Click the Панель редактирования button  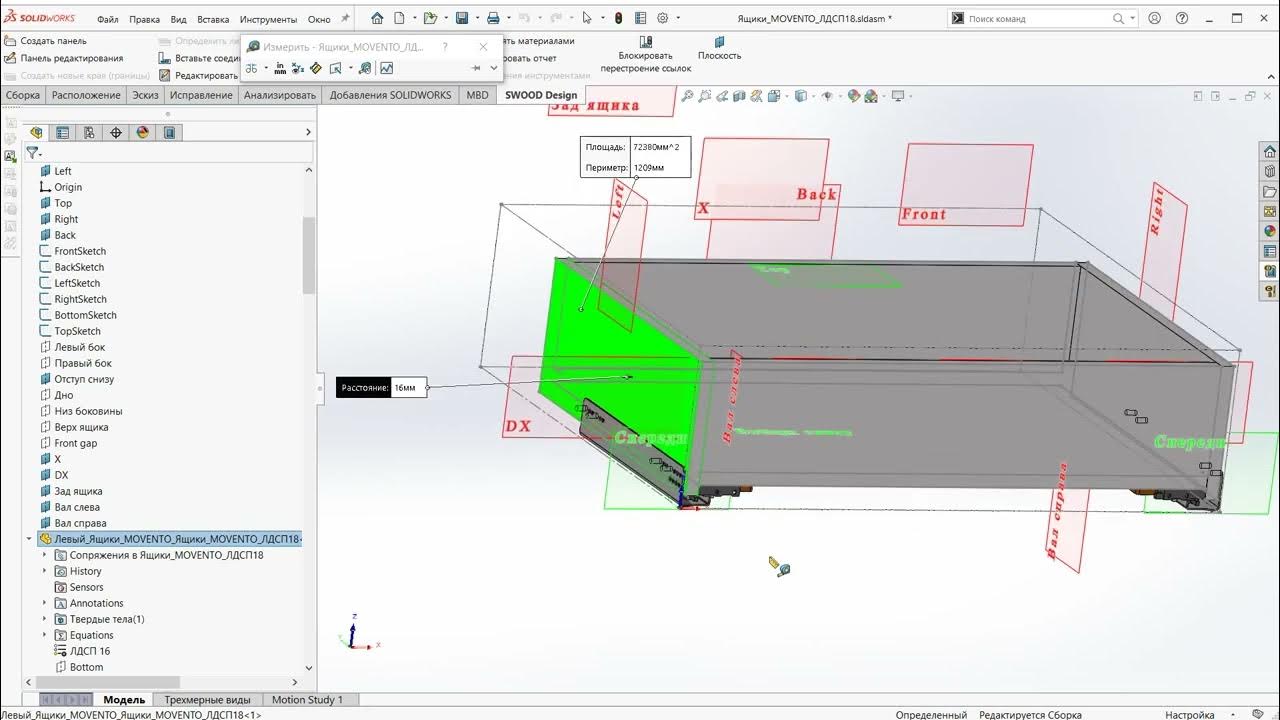pyautogui.click(x=64, y=58)
